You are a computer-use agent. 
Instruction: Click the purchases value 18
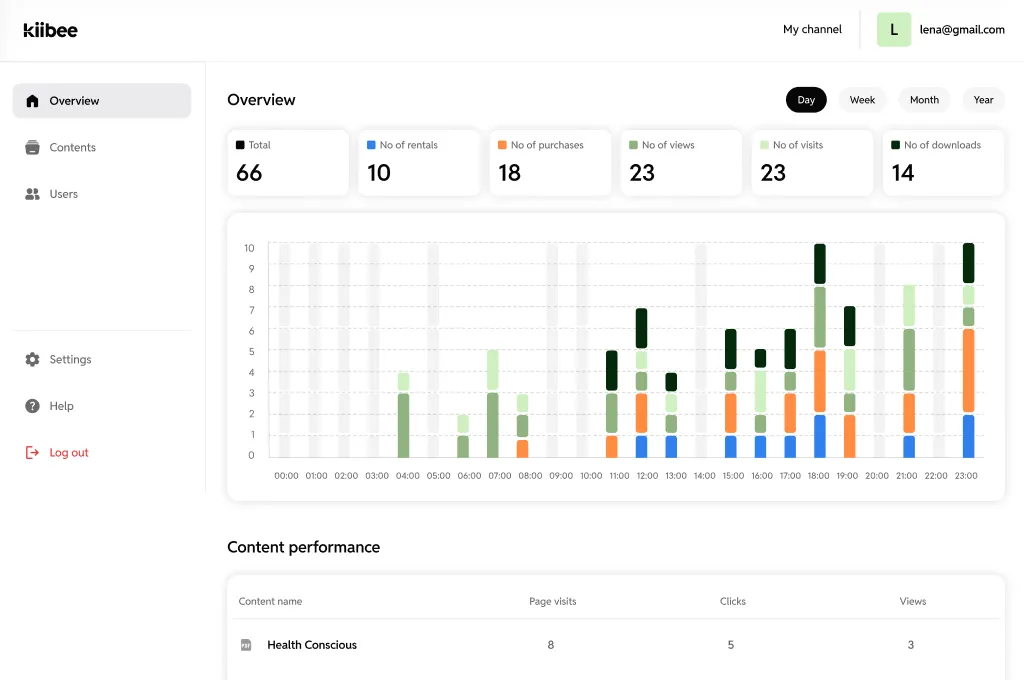509,172
